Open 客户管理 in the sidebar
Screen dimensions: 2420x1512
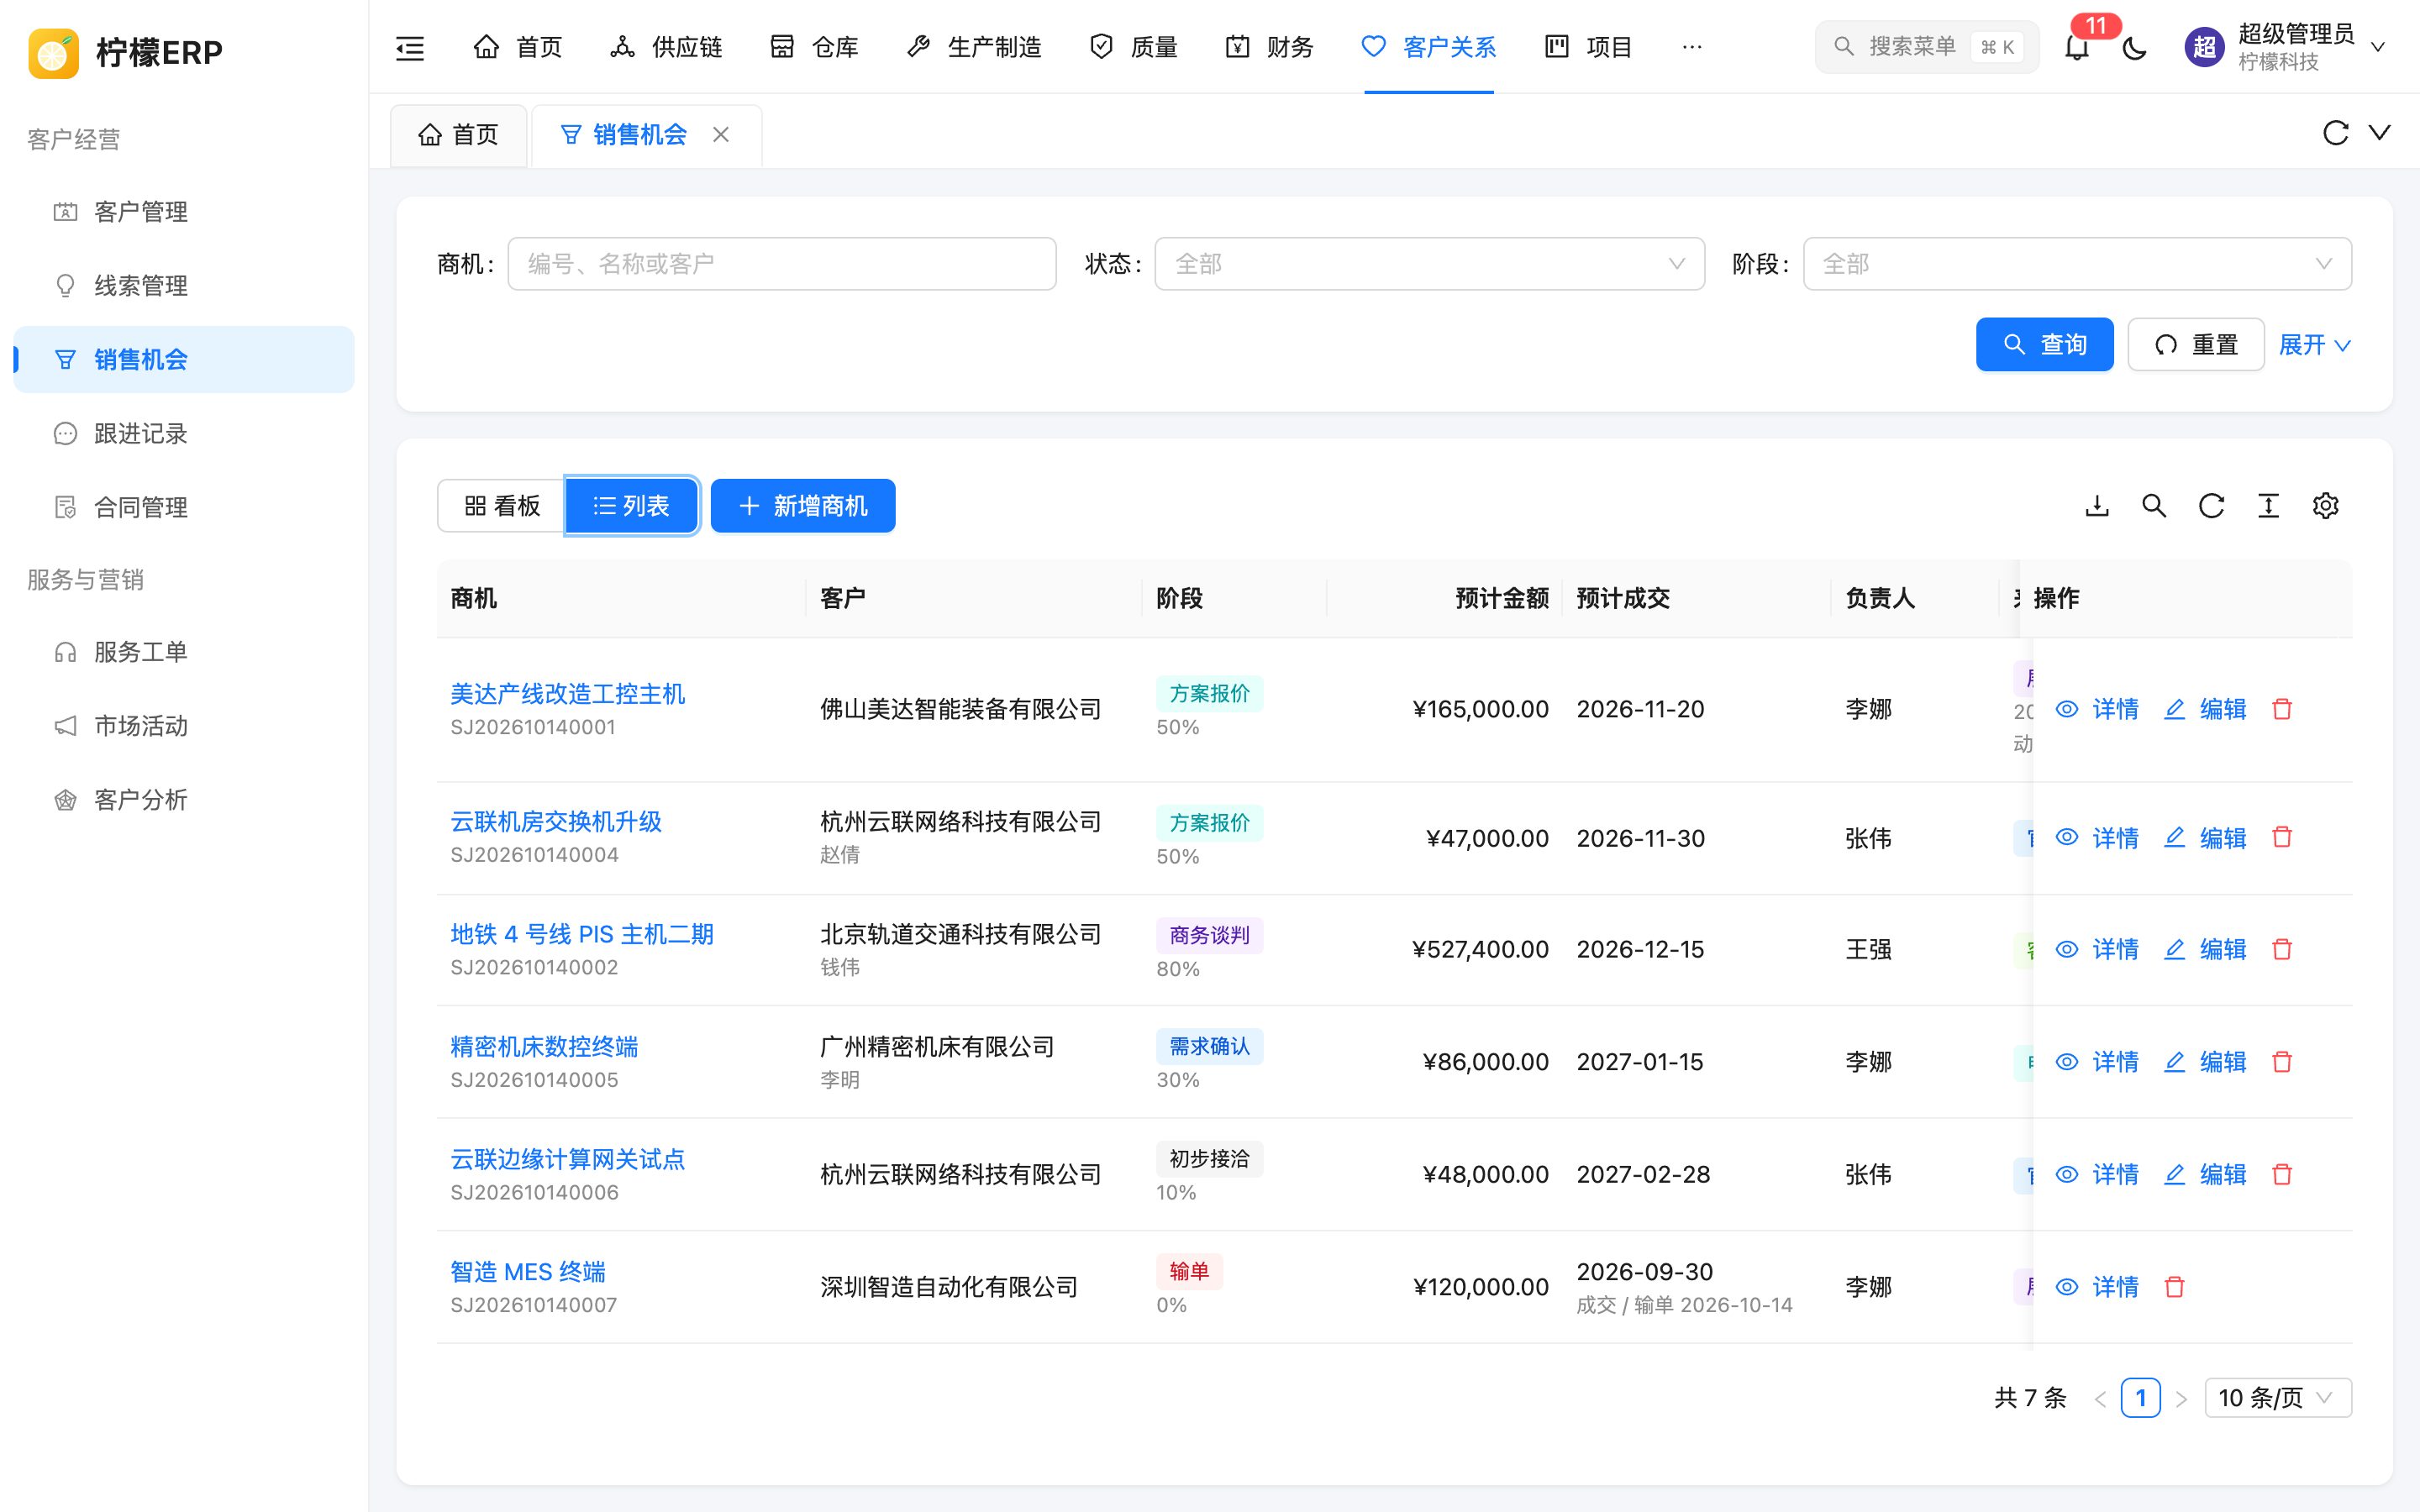click(x=184, y=212)
